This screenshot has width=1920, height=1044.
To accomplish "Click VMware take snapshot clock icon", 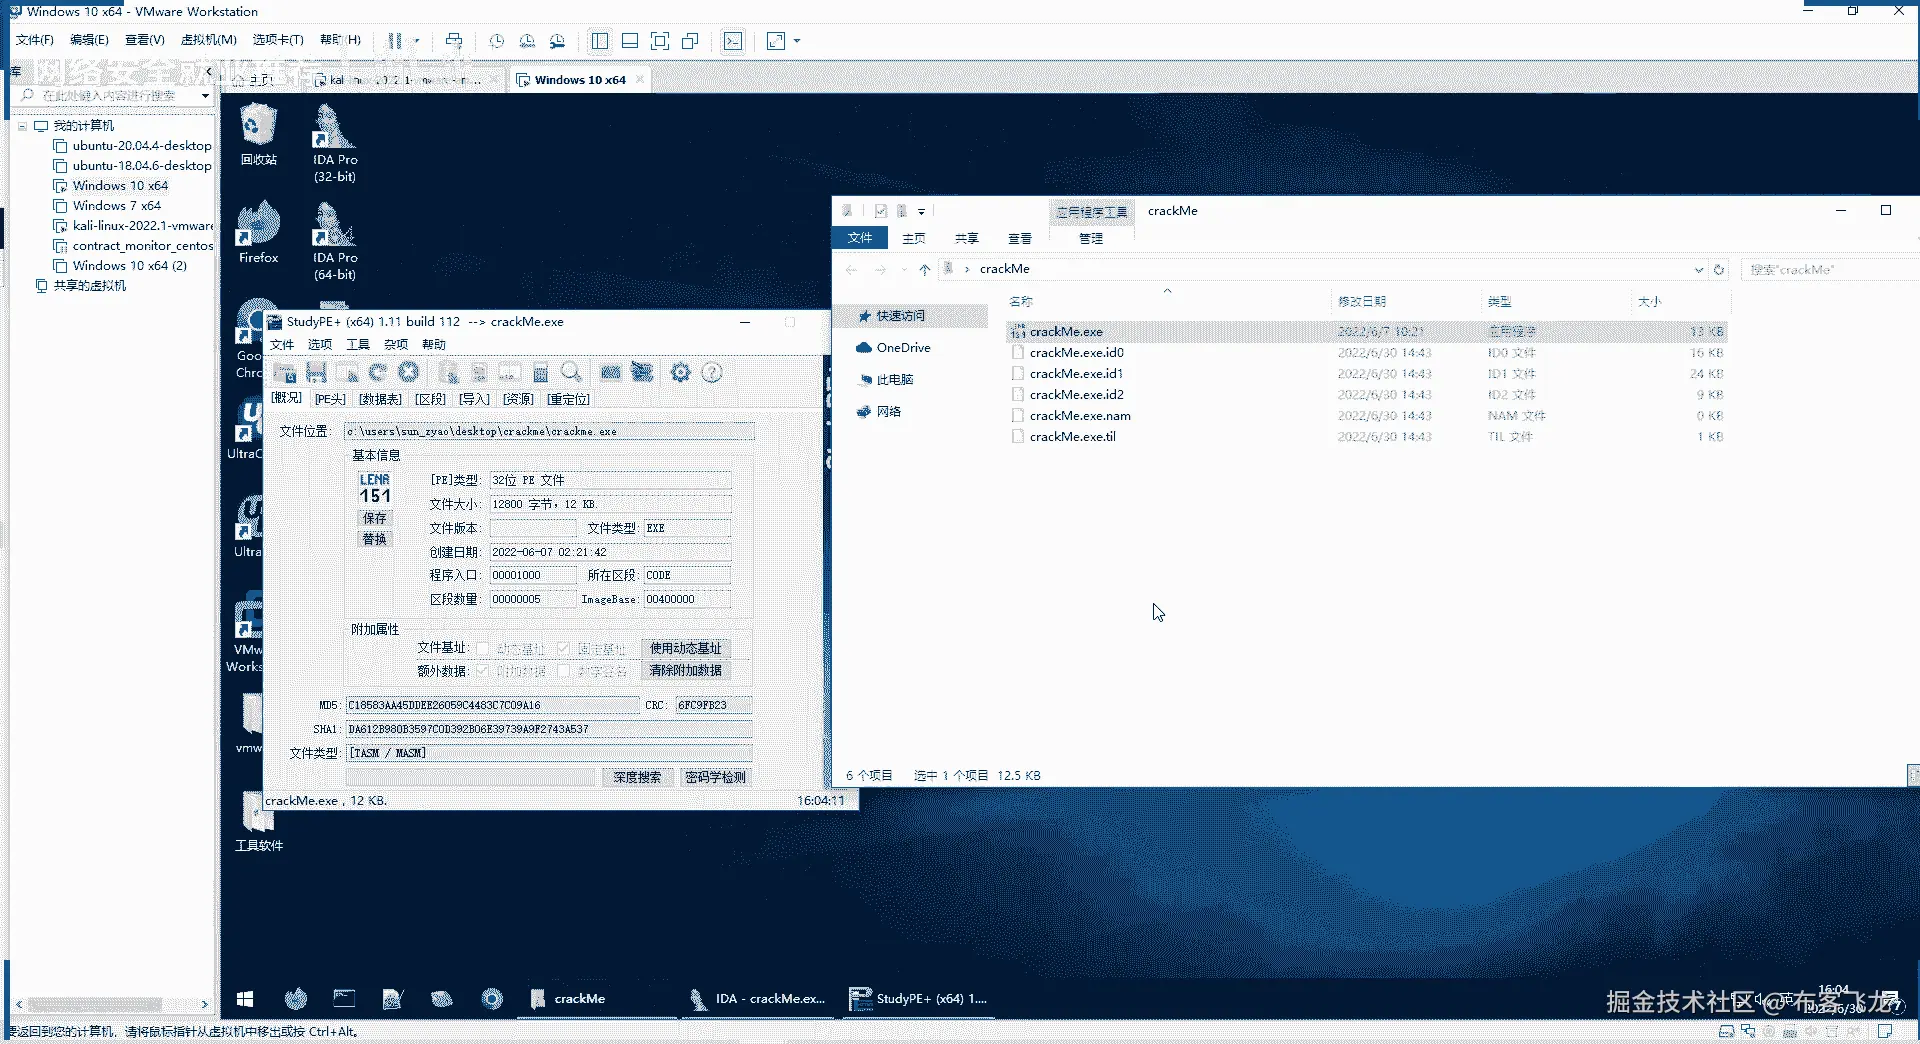I will click(497, 41).
